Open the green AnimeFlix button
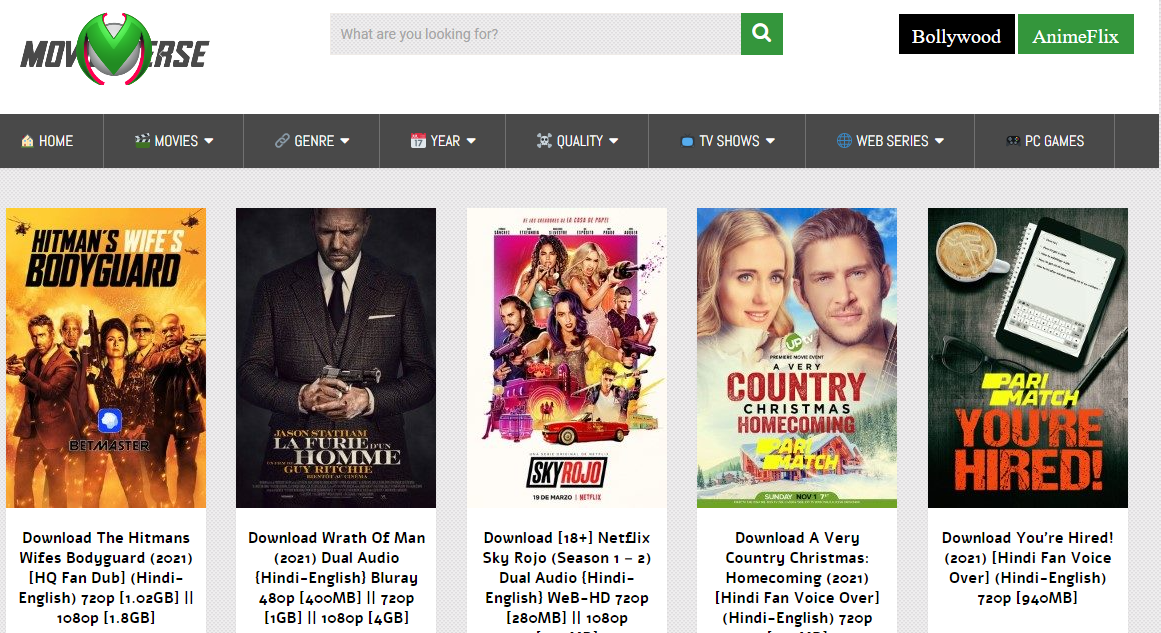The height and width of the screenshot is (633, 1161). pos(1075,36)
